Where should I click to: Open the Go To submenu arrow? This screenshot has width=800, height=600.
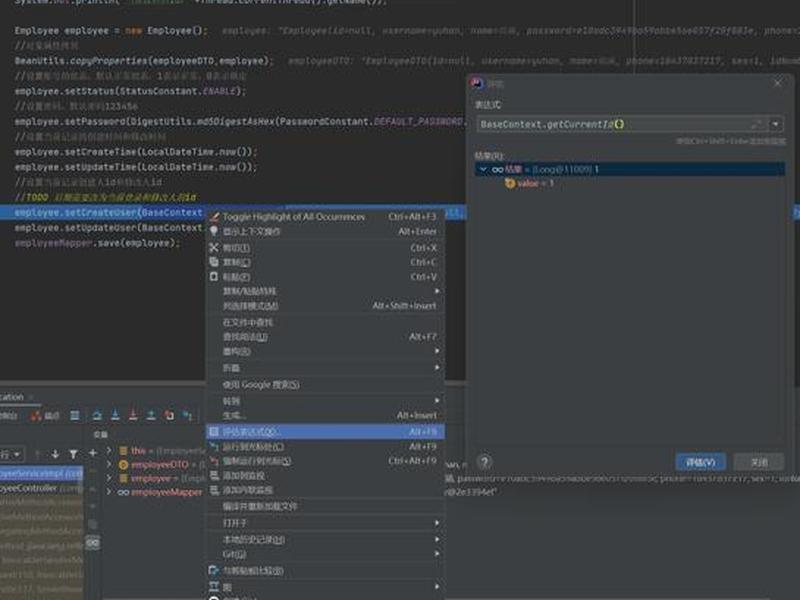[437, 401]
